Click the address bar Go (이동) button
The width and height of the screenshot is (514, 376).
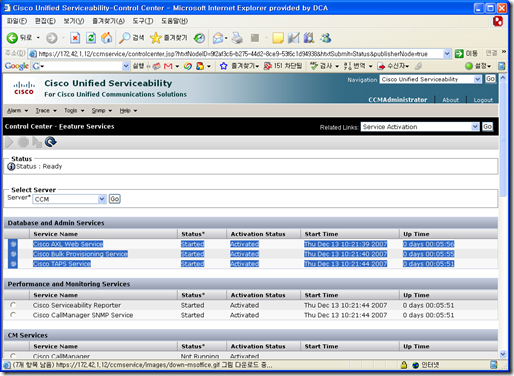pyautogui.click(x=466, y=53)
